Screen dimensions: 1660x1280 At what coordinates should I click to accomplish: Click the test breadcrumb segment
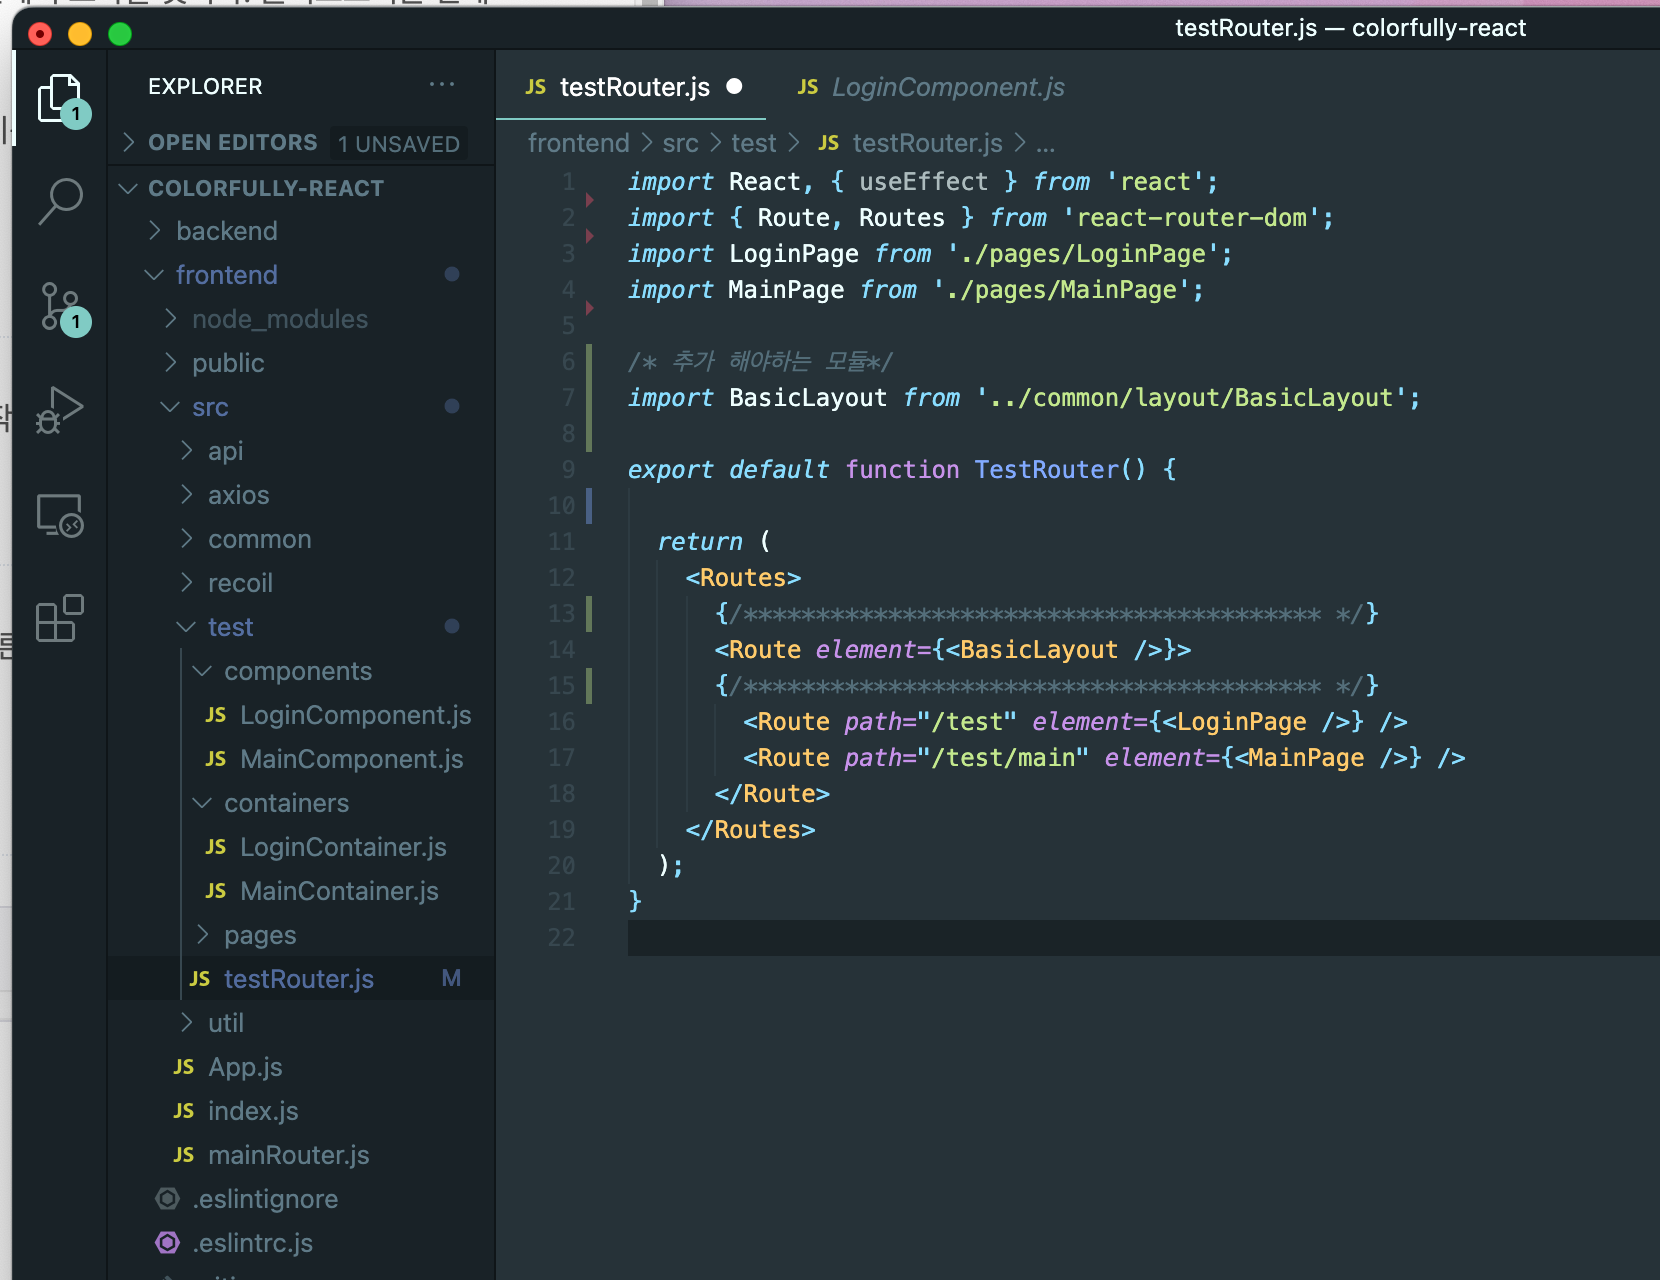tap(753, 143)
